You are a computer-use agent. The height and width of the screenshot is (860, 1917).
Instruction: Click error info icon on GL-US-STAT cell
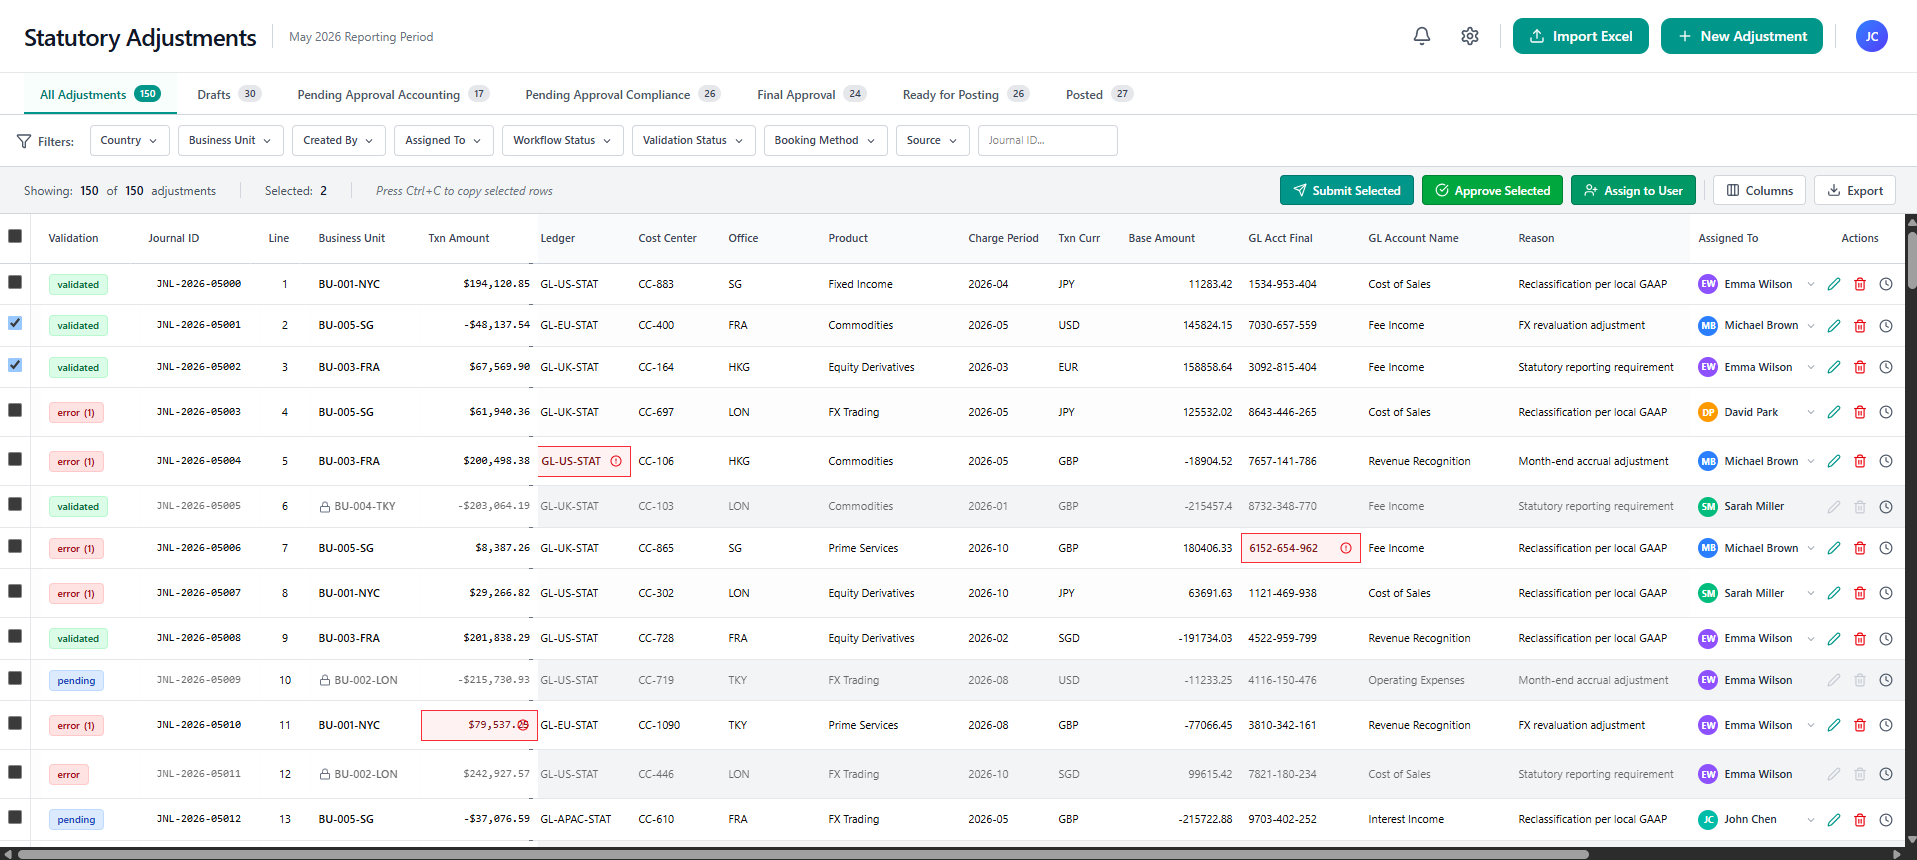click(616, 461)
